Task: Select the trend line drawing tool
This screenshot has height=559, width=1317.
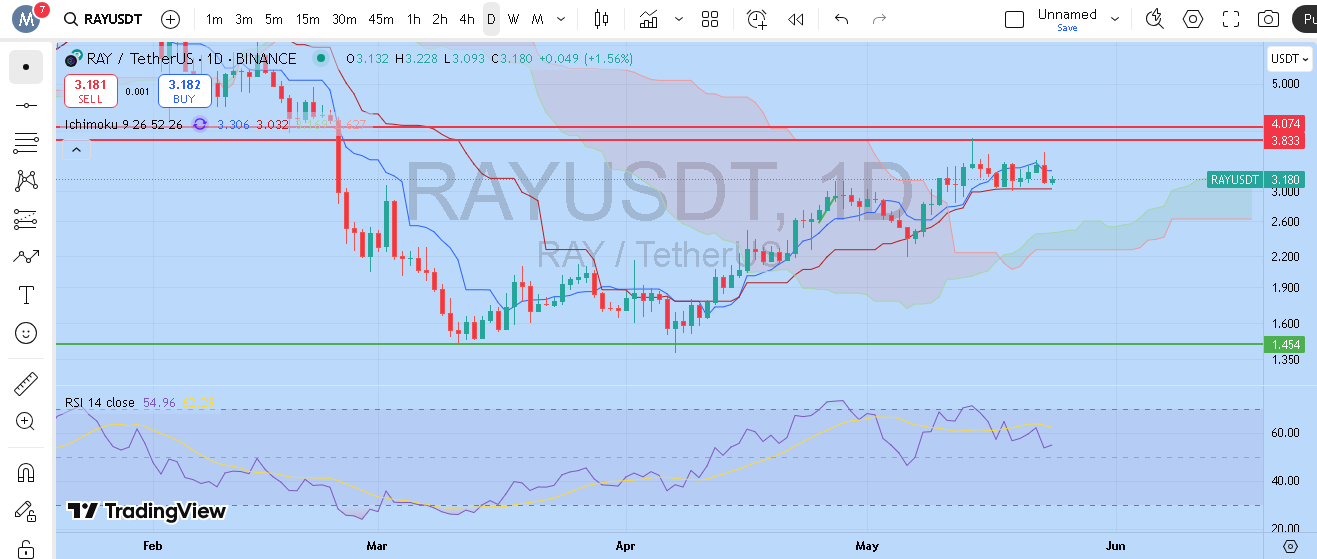Action: pos(26,105)
